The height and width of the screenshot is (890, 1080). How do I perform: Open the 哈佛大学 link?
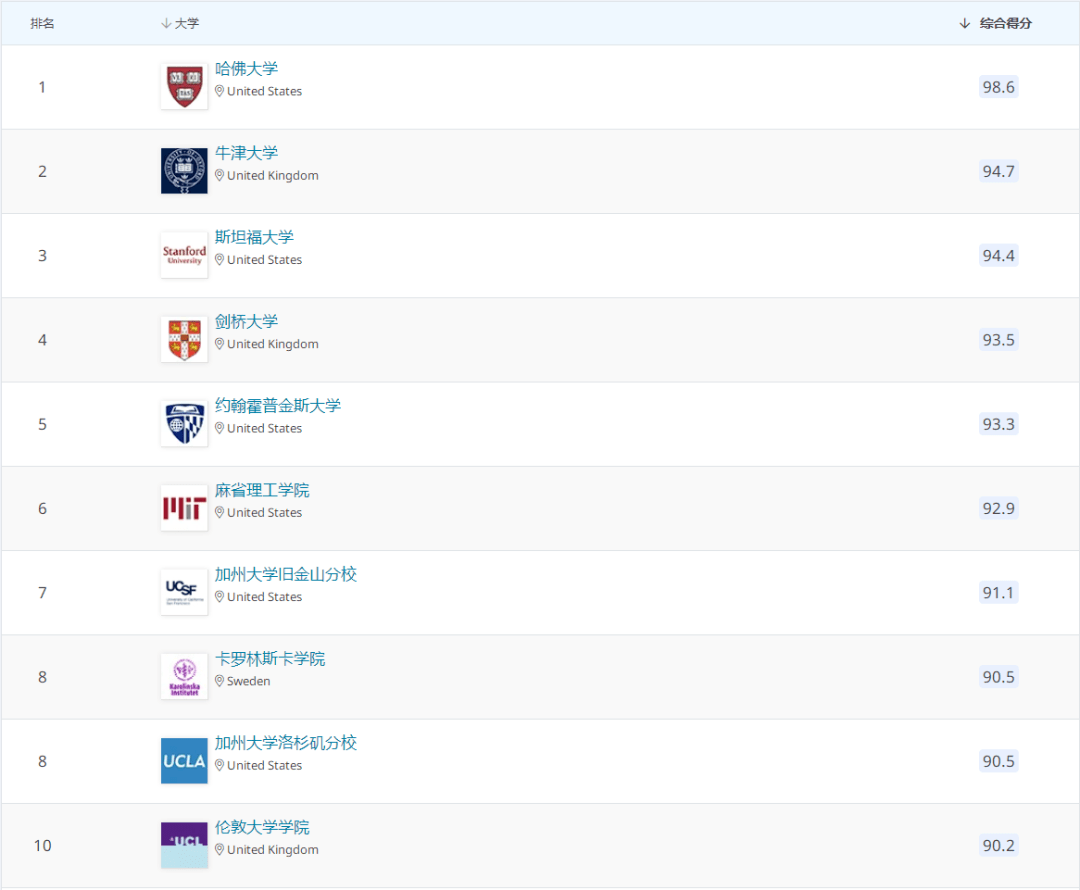246,69
